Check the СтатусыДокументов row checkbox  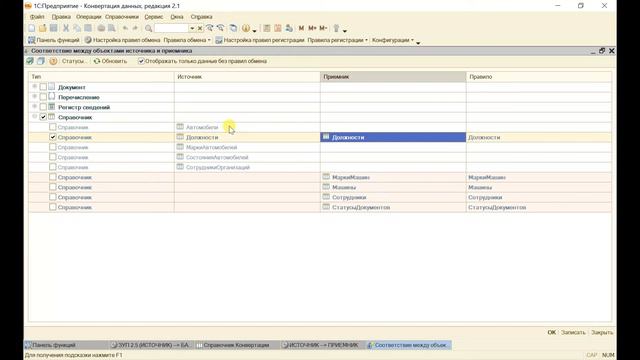point(53,207)
